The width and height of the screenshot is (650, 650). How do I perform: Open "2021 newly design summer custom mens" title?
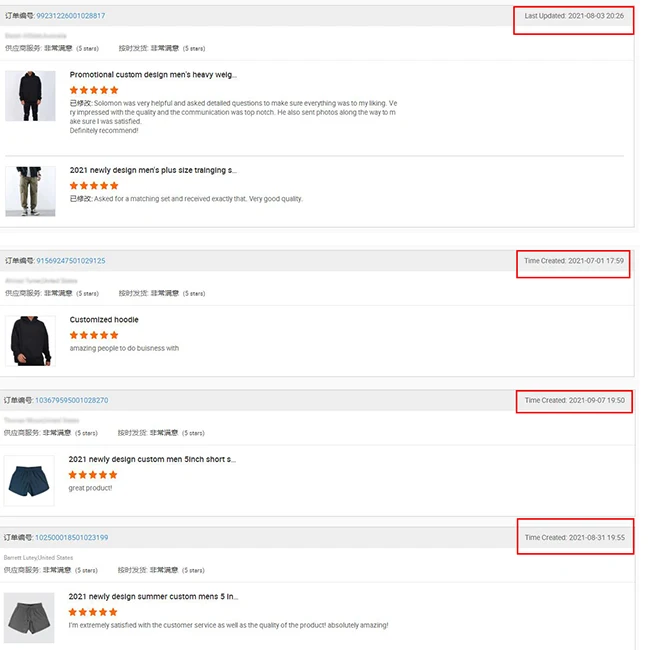(152, 597)
